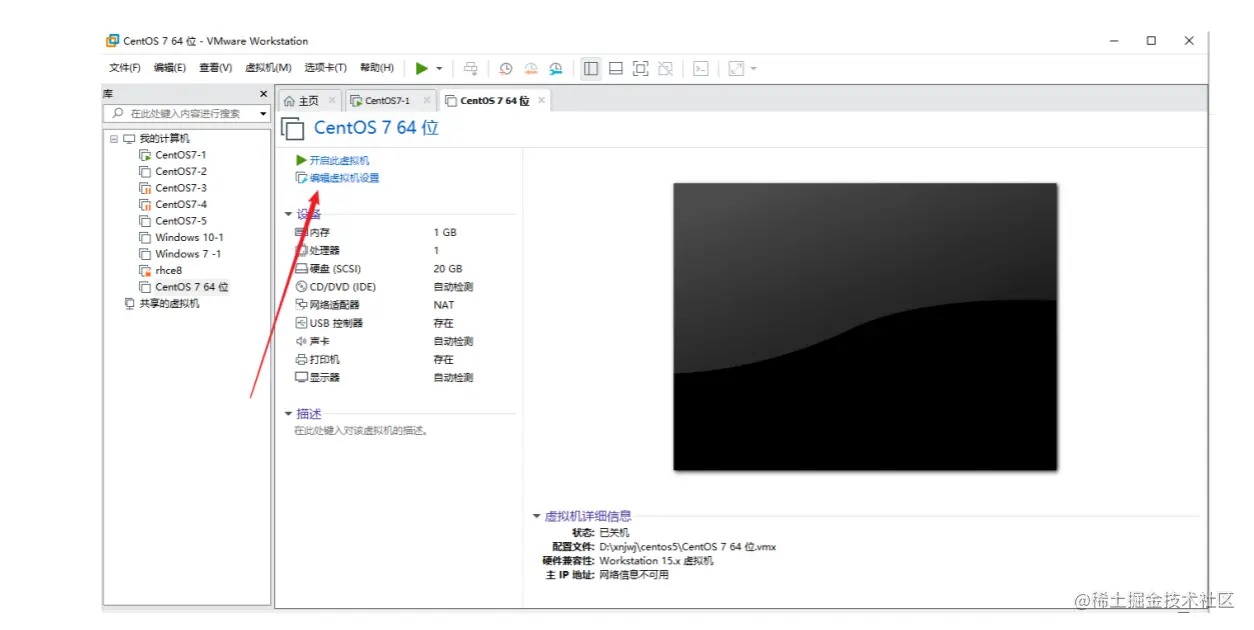Open the power options dropdown arrow beside play

tap(439, 69)
